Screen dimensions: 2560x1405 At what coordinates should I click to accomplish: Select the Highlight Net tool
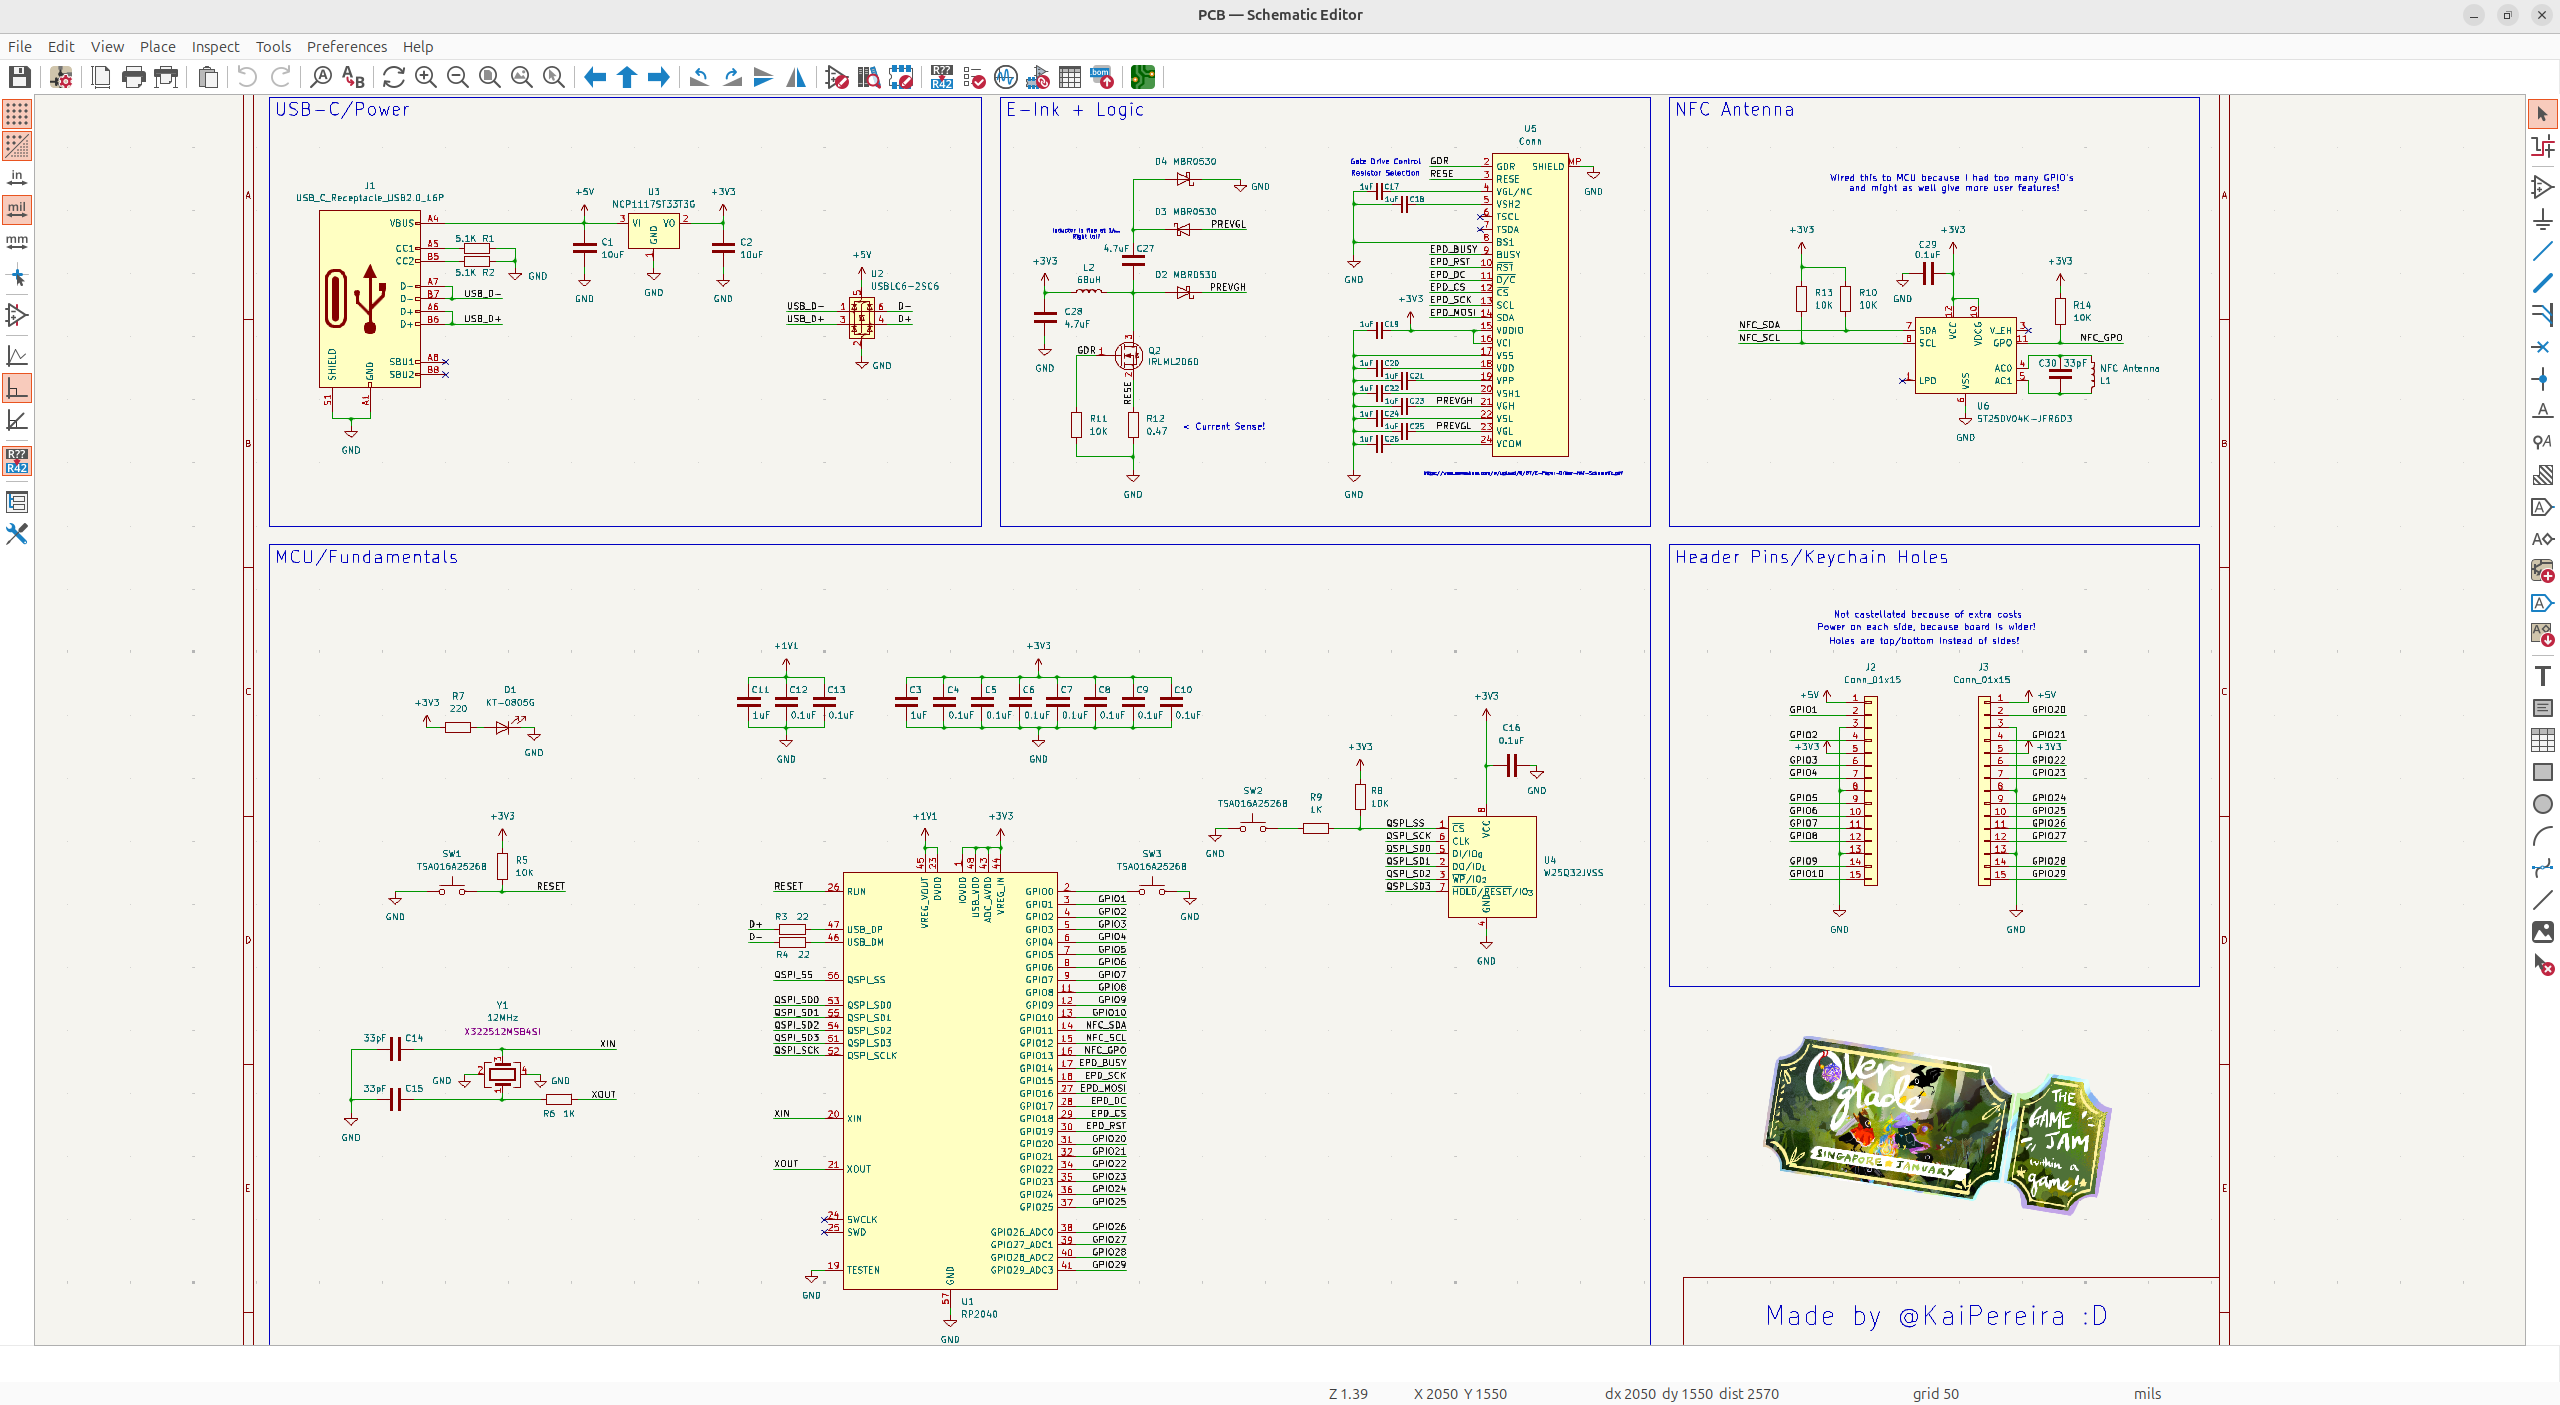(2542, 147)
